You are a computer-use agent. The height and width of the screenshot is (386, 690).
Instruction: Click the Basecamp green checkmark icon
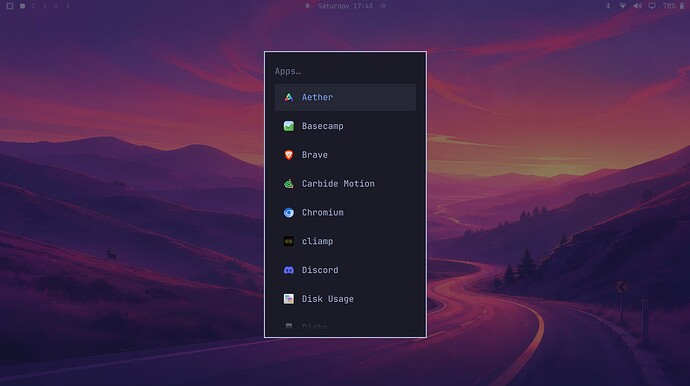point(289,126)
